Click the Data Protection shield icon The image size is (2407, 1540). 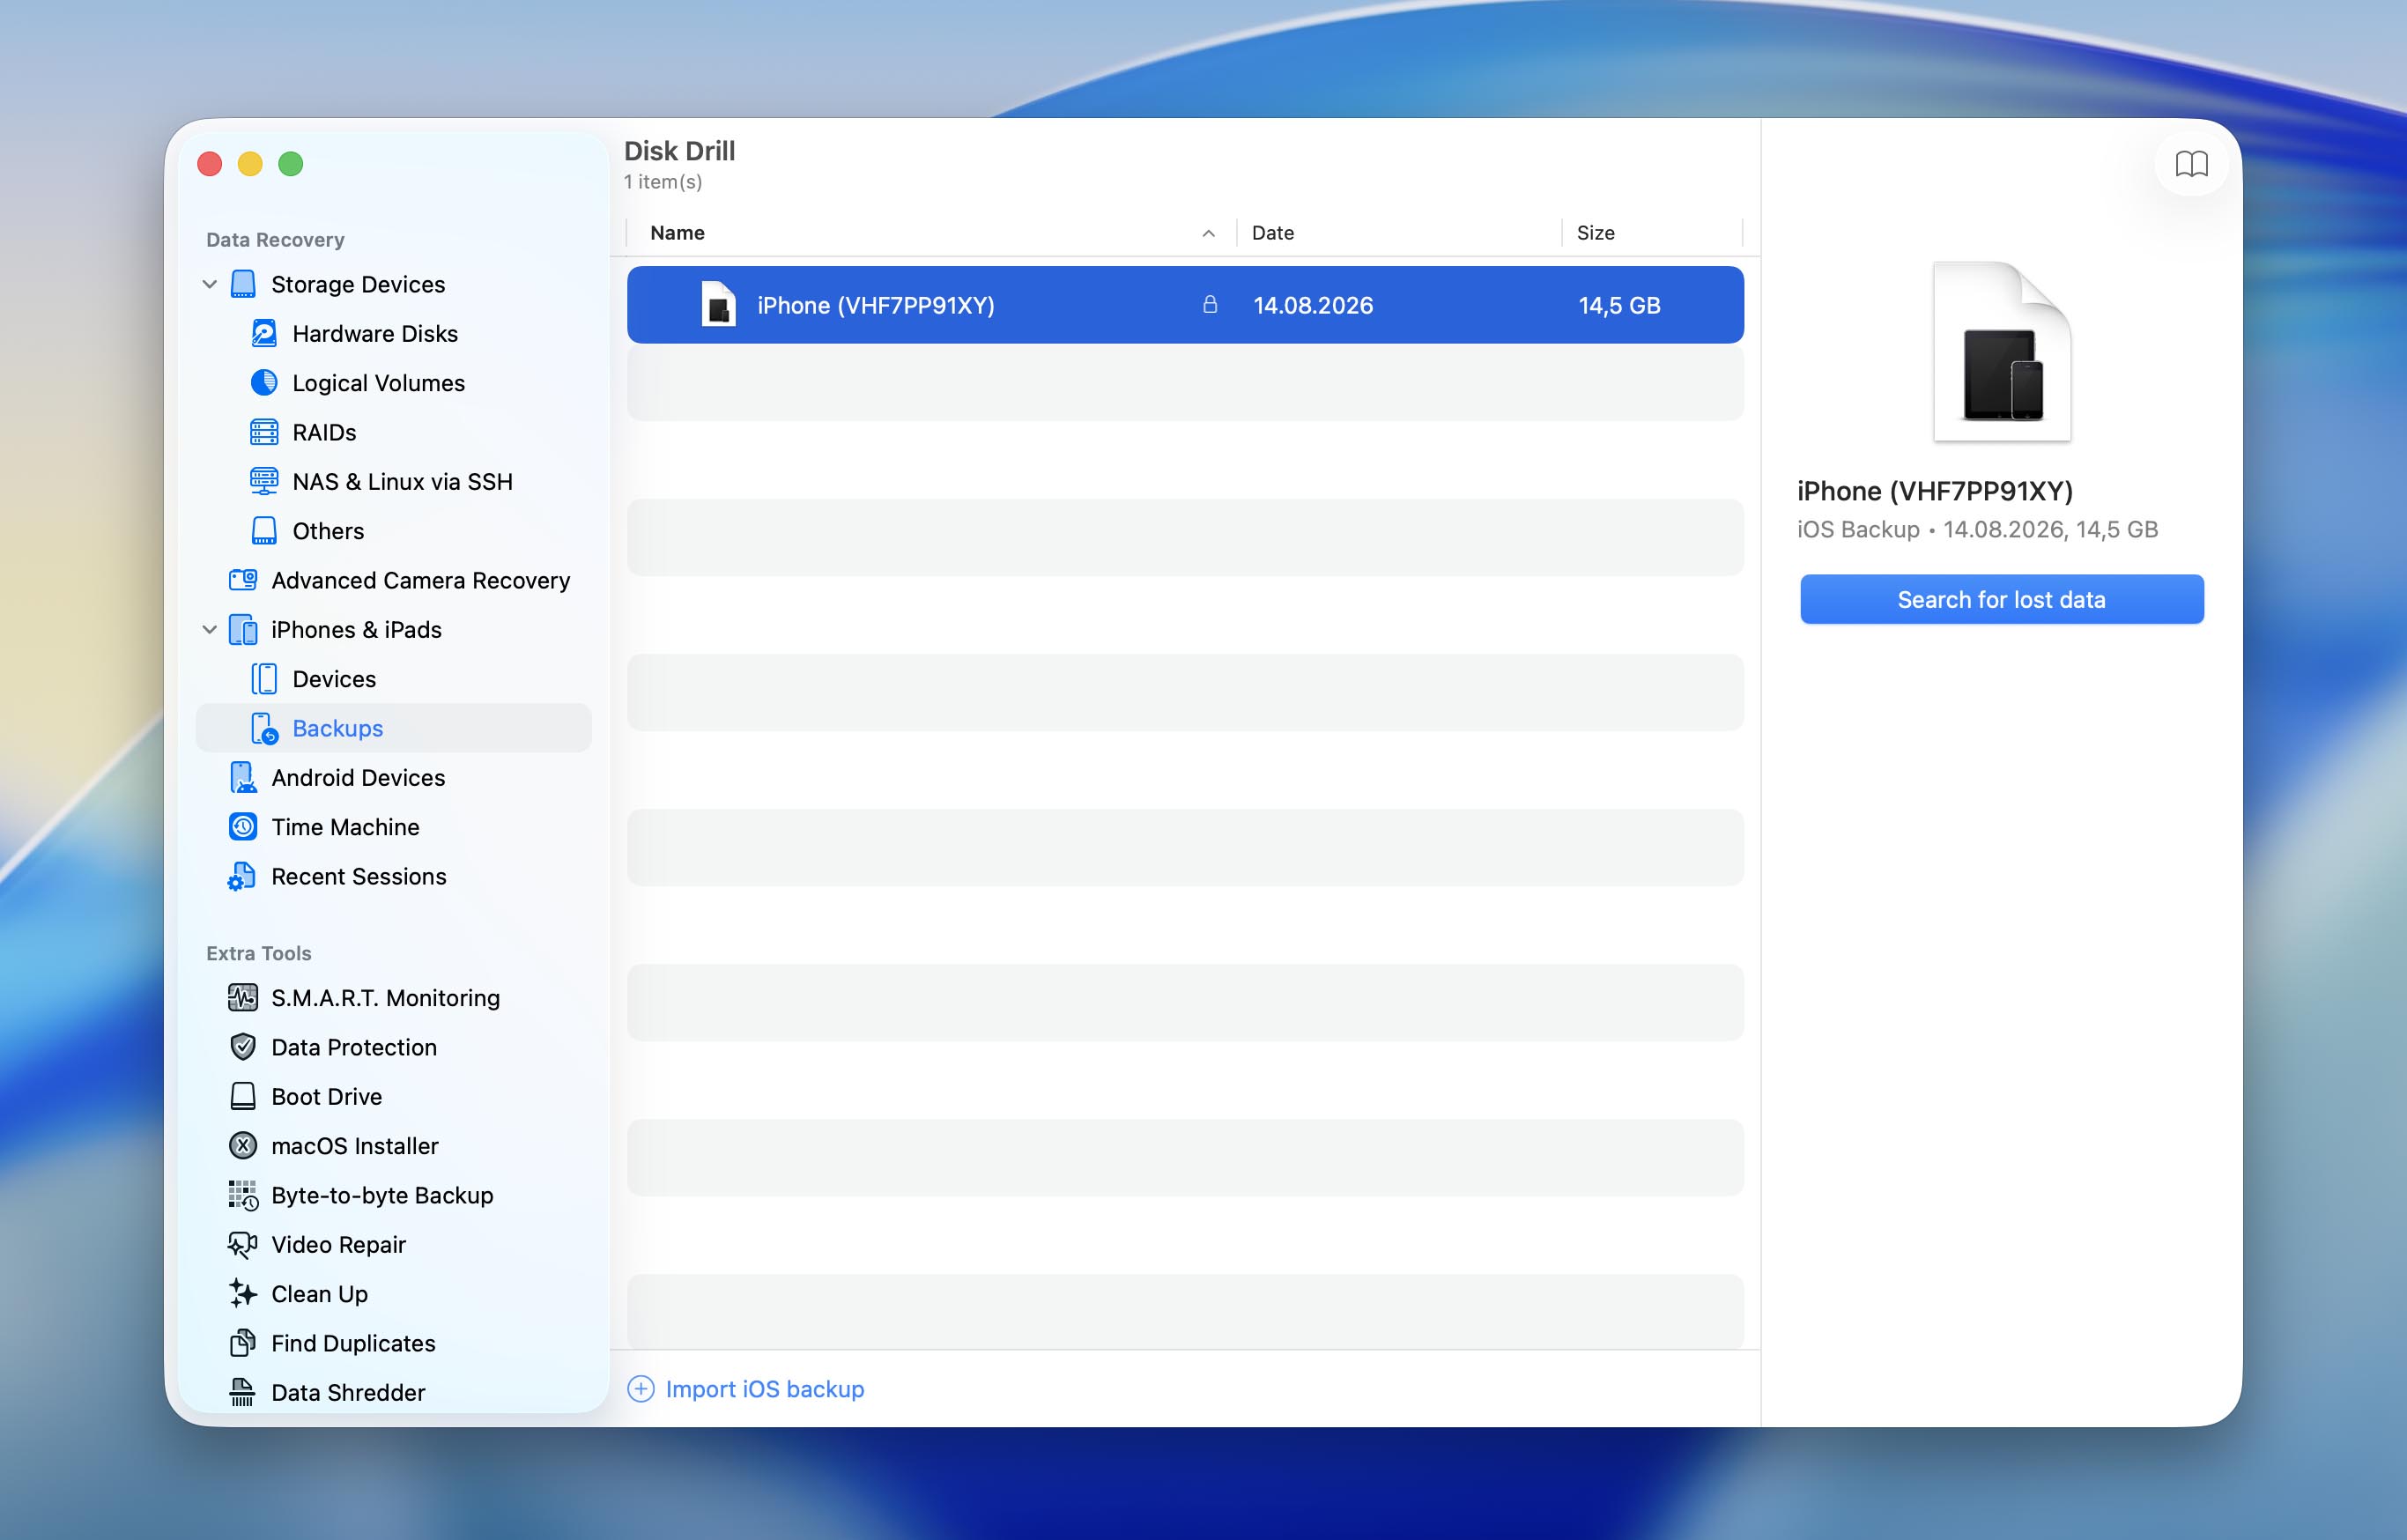pos(243,1046)
